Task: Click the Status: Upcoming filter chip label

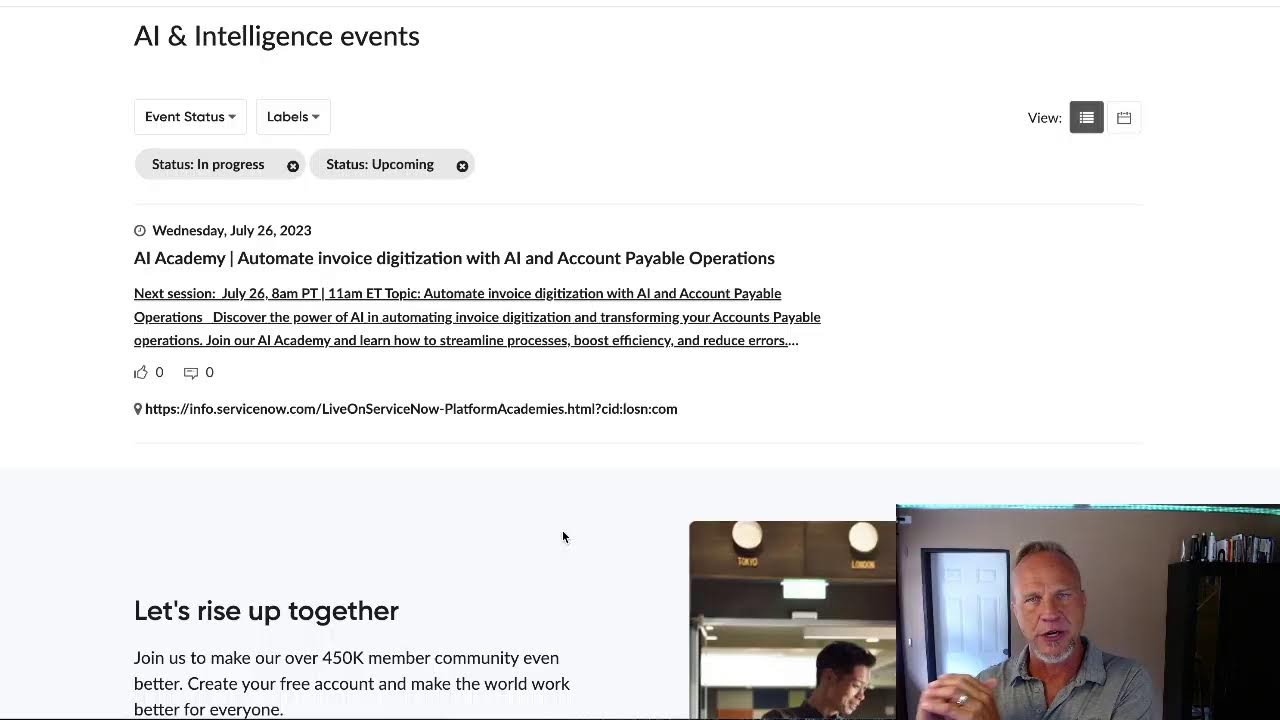Action: click(x=380, y=164)
